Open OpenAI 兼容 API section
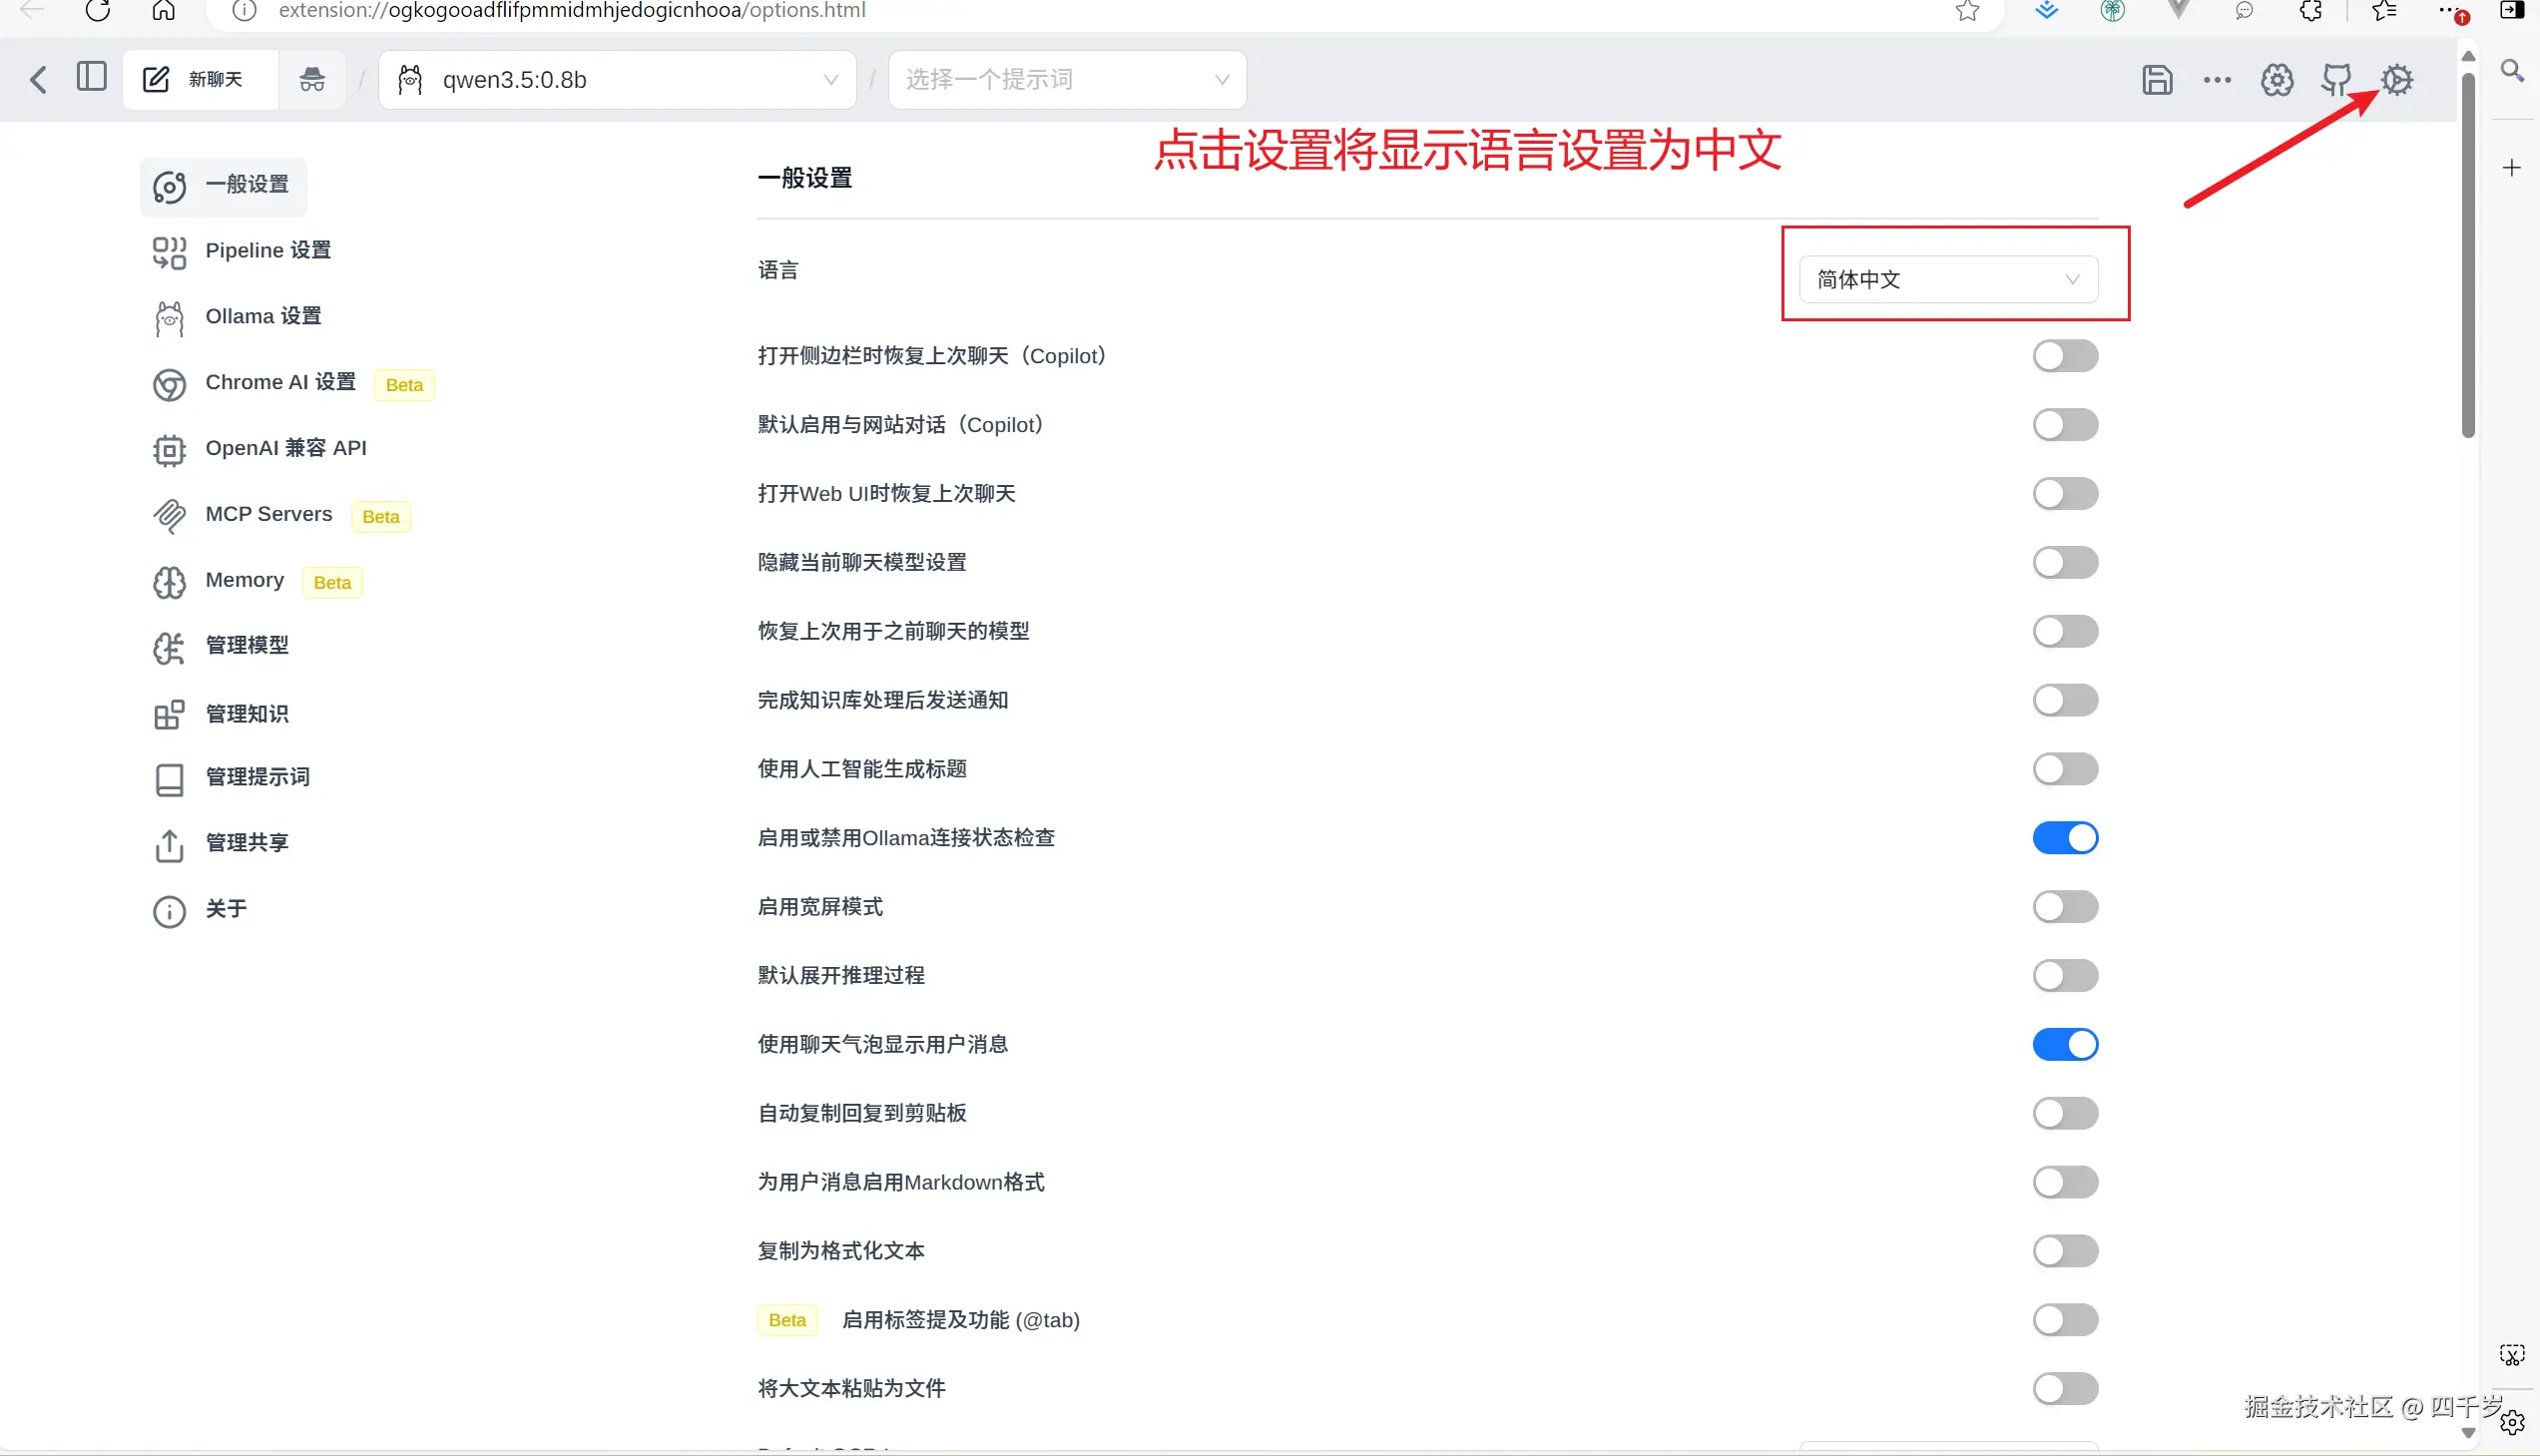2540x1456 pixels. (x=286, y=448)
